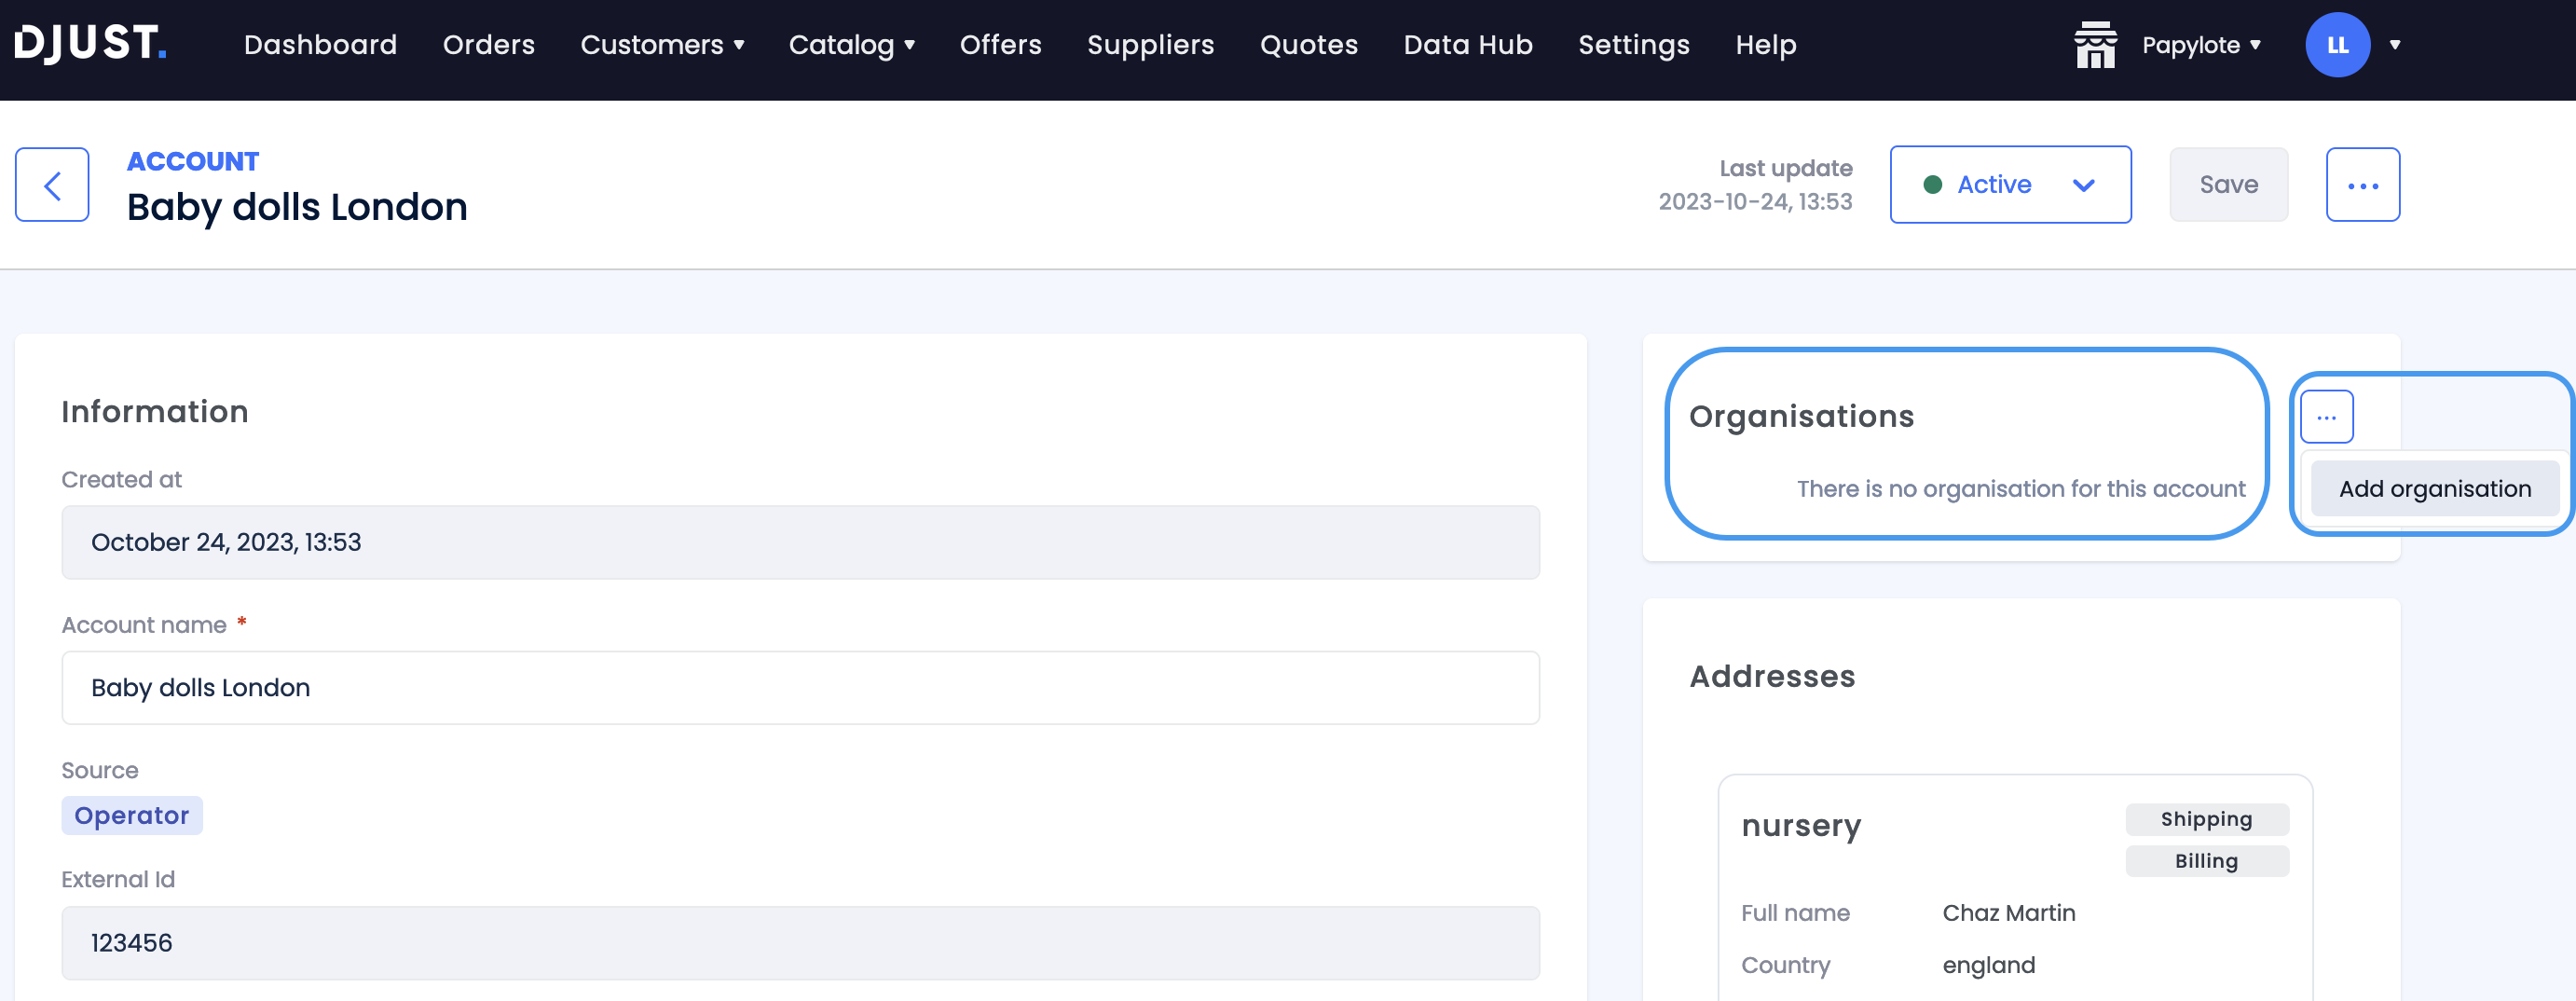Open the Active status chevron dropdown
This screenshot has height=1001, width=2576.
click(x=2084, y=184)
